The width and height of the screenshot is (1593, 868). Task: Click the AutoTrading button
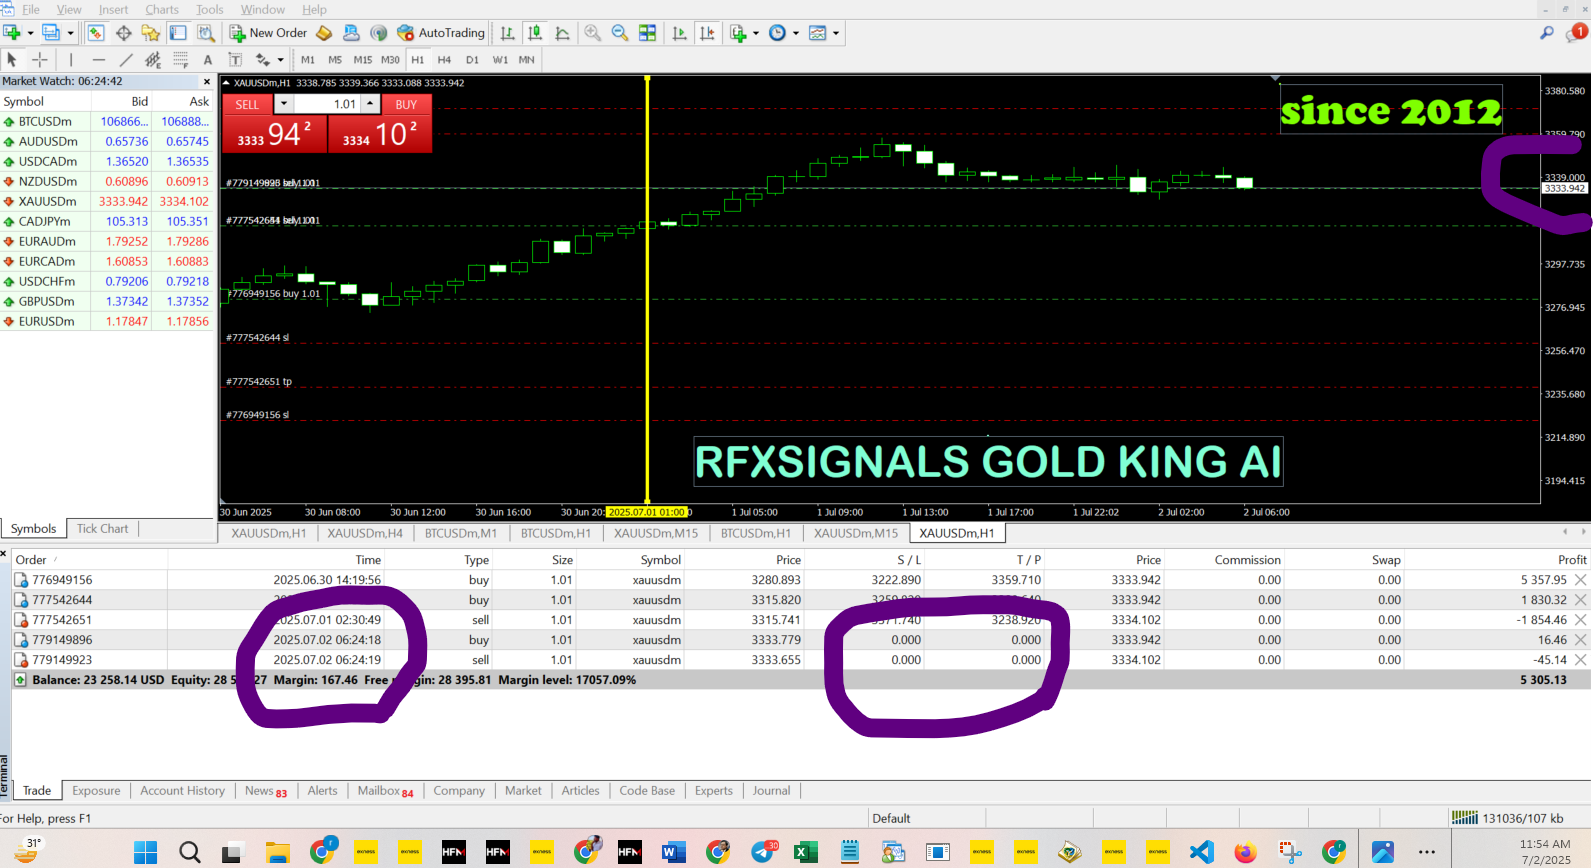tap(441, 33)
